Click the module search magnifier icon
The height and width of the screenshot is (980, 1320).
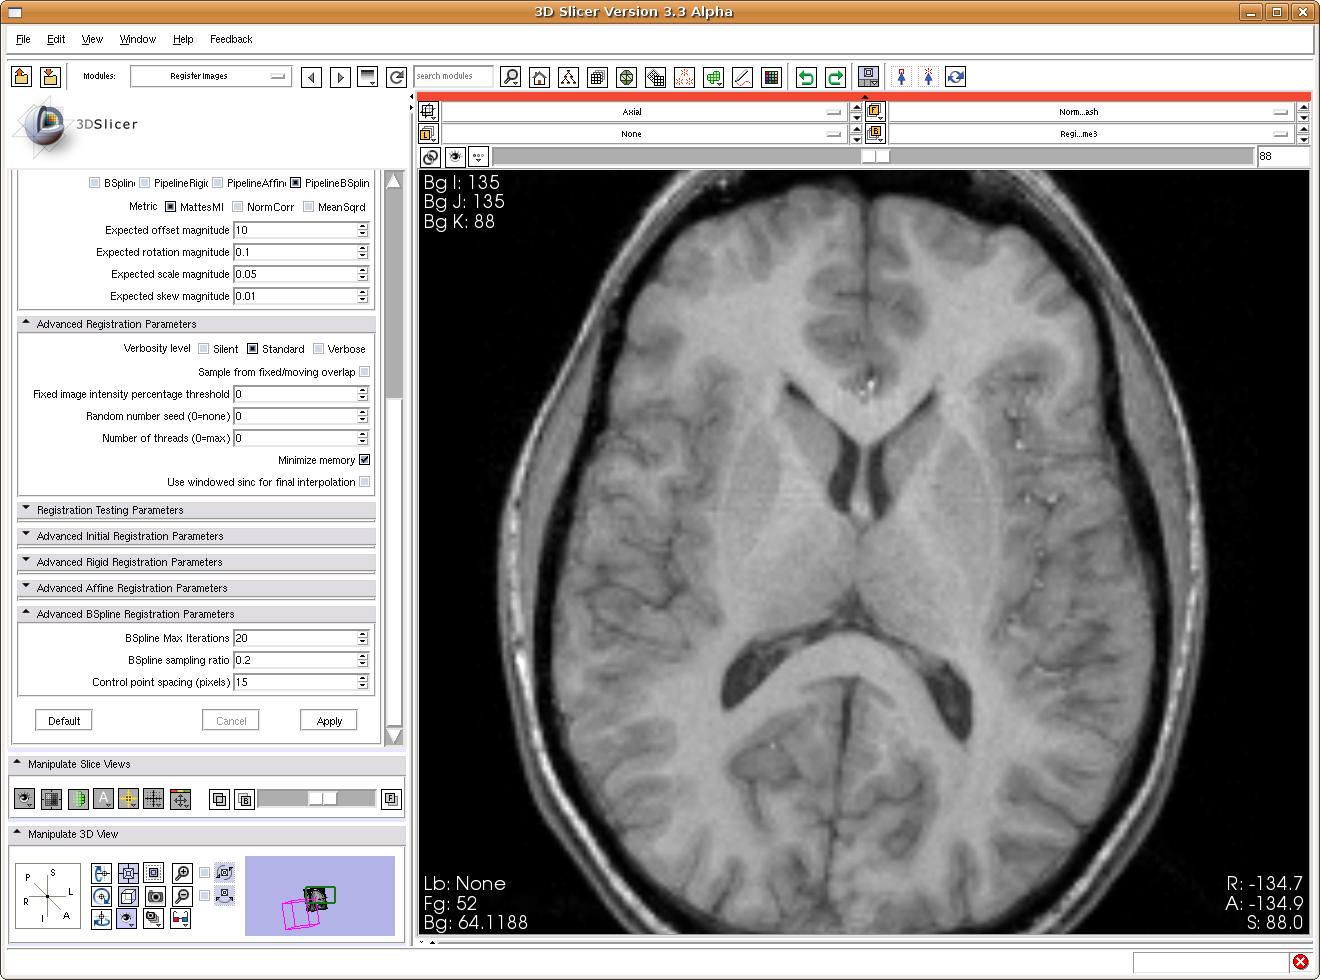pyautogui.click(x=510, y=77)
